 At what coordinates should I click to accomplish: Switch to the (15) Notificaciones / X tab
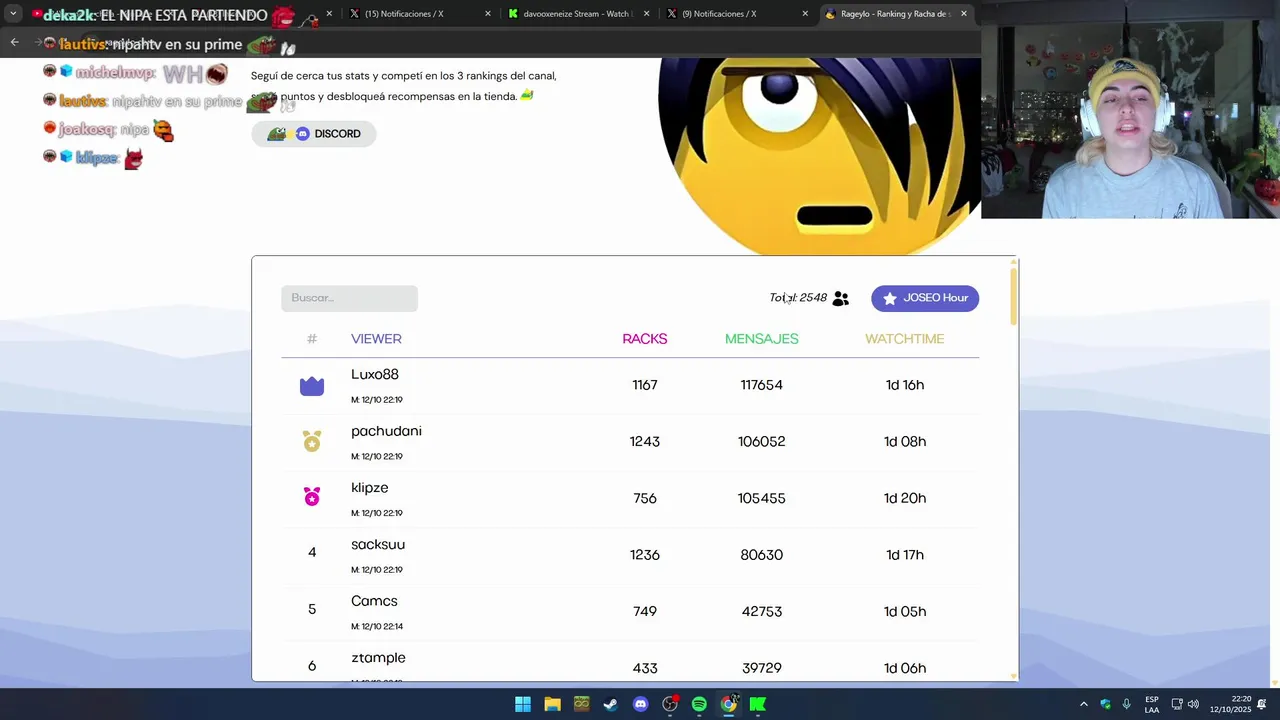(x=418, y=14)
